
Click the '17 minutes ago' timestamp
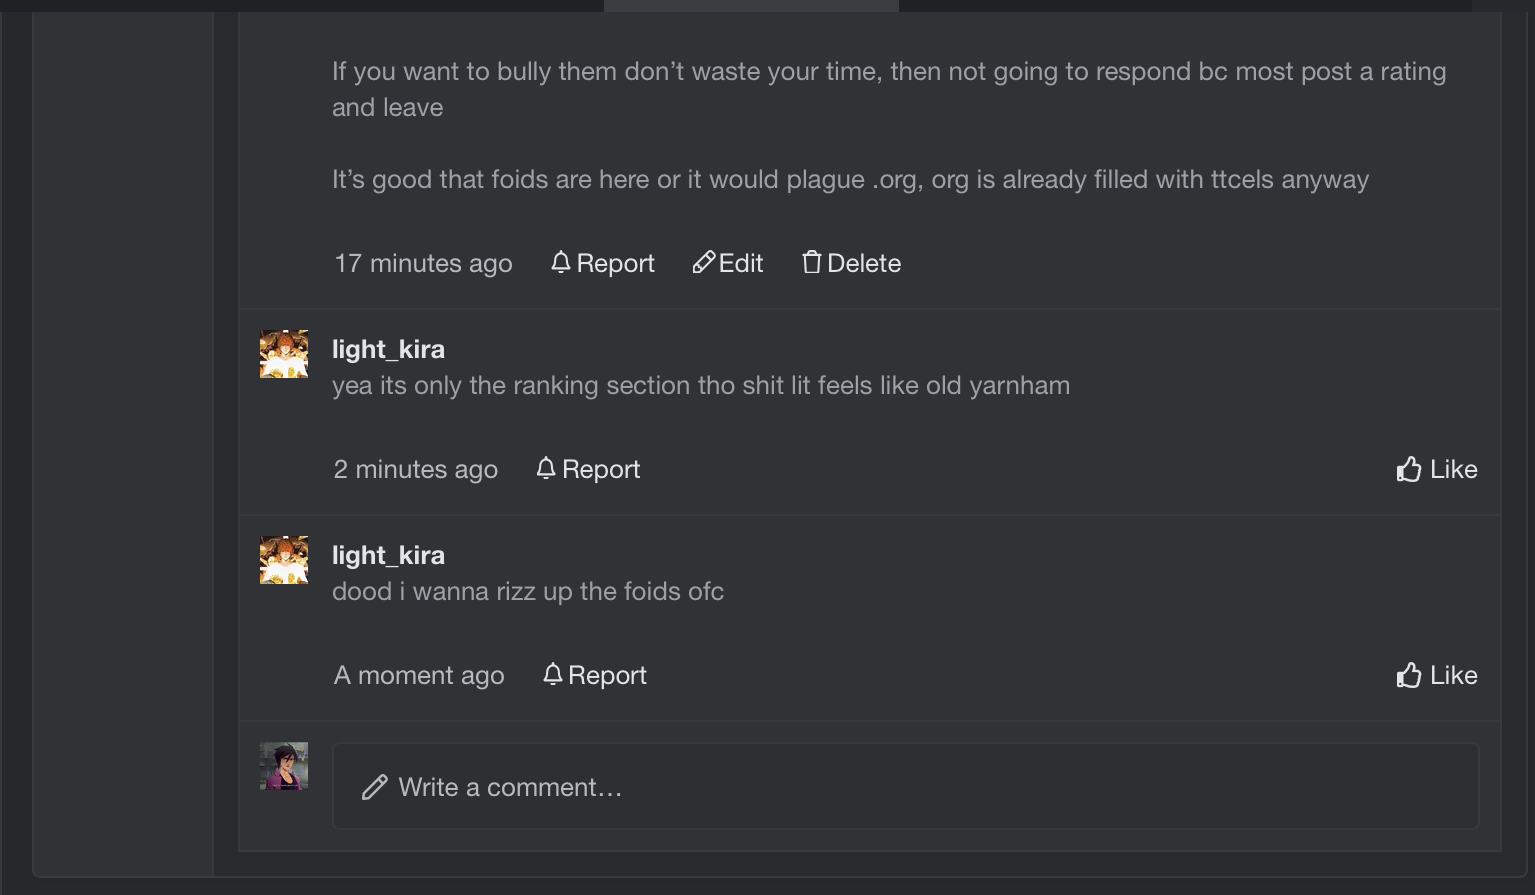[423, 263]
